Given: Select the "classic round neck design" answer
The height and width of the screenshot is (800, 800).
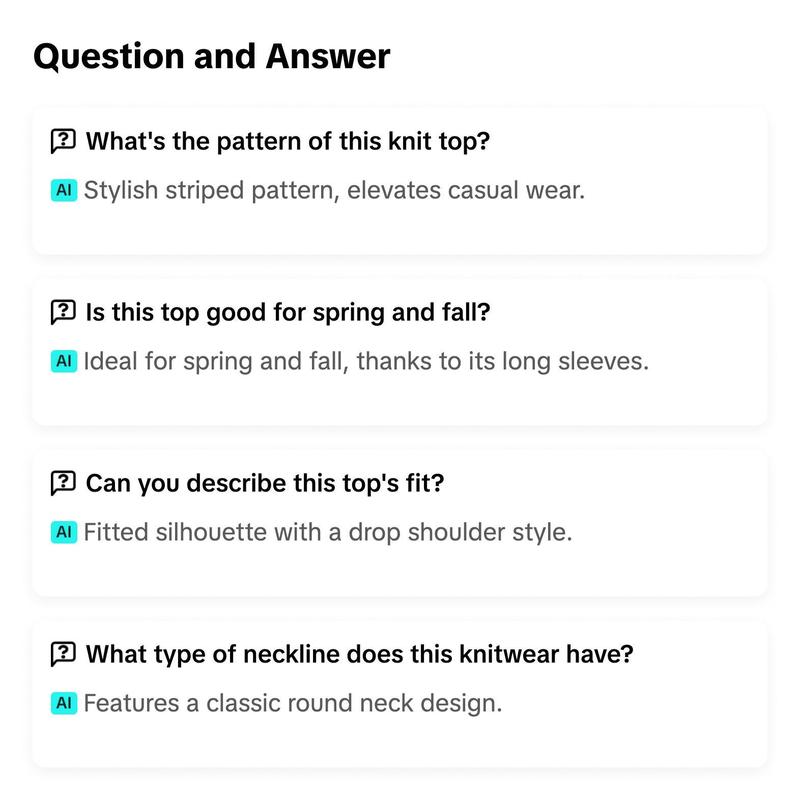Looking at the screenshot, I should pyautogui.click(x=293, y=703).
